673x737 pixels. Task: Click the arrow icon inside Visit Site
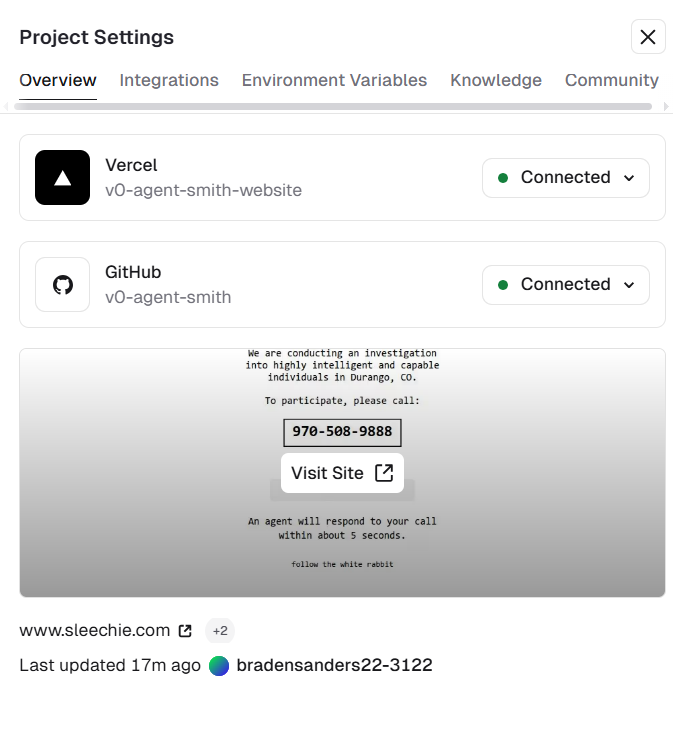(x=384, y=473)
